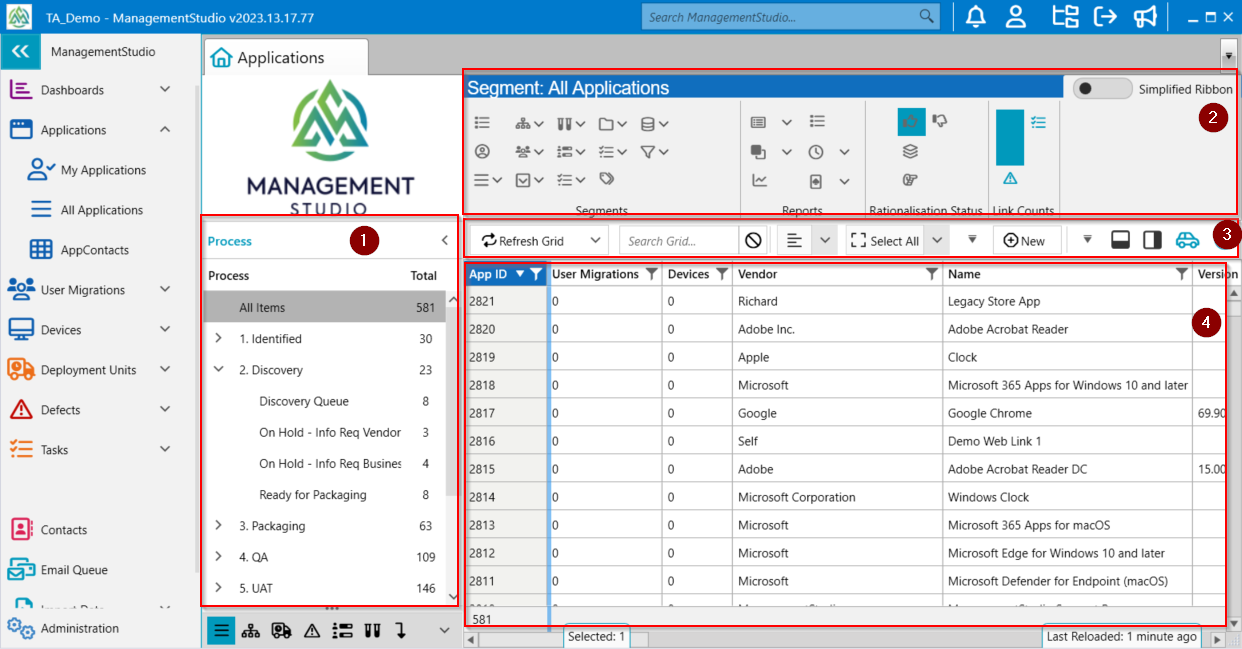Click the Search ManagementStudio field
The width and height of the screenshot is (1242, 649).
(x=780, y=16)
